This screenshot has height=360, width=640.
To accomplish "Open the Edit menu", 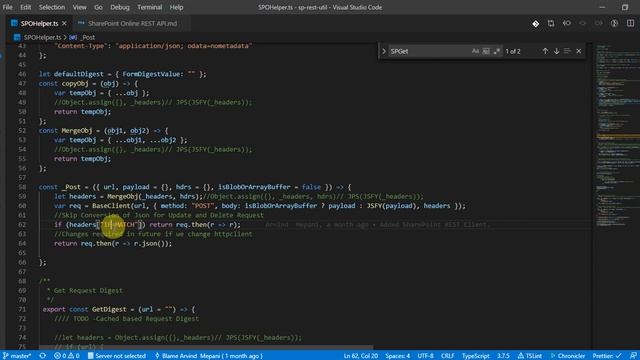I will [25, 7].
